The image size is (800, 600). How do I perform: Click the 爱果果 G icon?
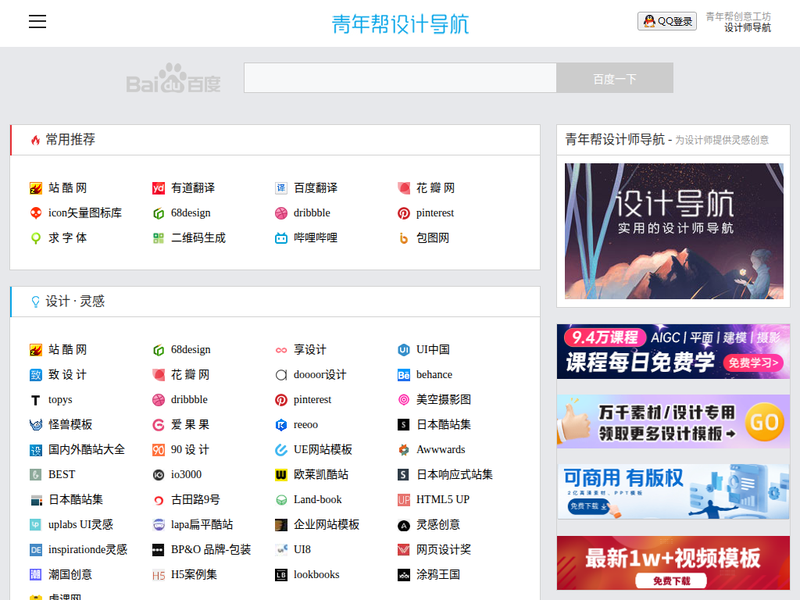[159, 425]
